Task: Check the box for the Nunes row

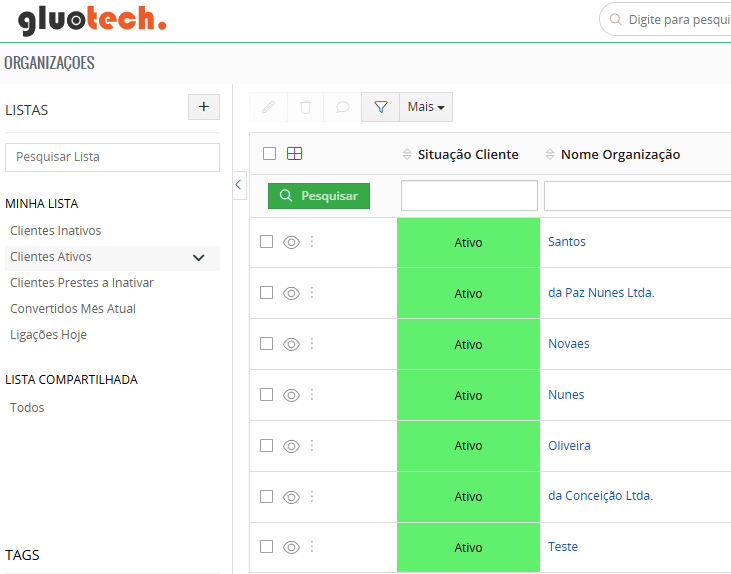Action: 267,395
